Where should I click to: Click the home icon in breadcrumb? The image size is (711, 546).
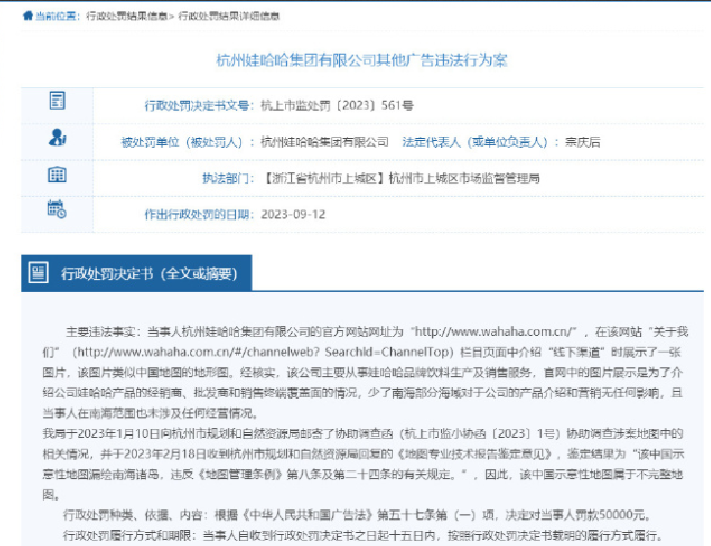pos(28,16)
